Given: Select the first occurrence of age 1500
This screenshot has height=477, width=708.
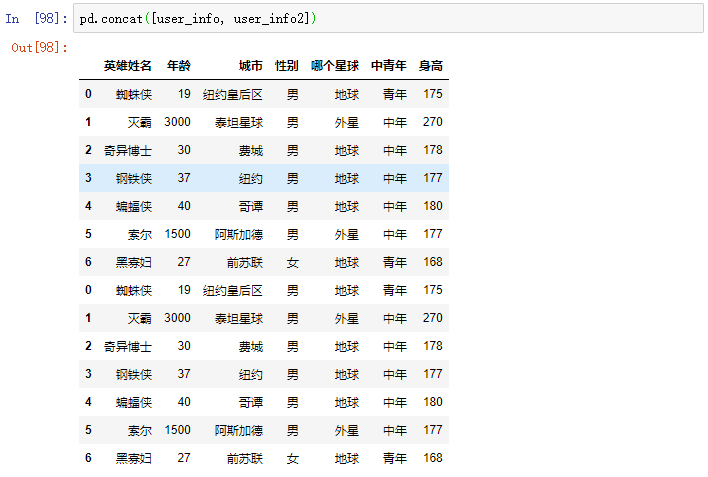Looking at the screenshot, I should 177,234.
